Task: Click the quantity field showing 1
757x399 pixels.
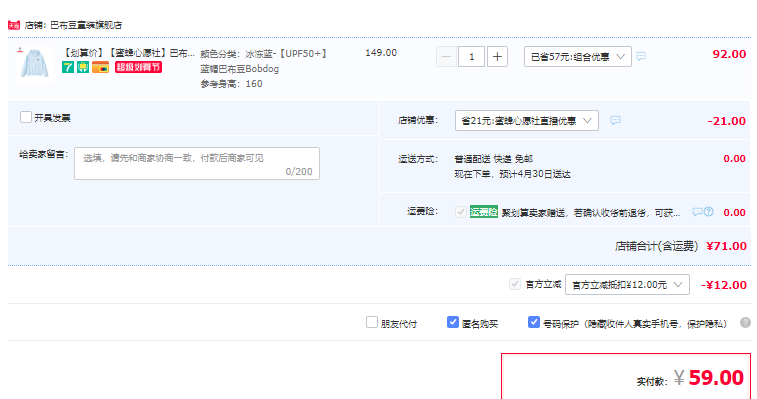Action: pyautogui.click(x=472, y=57)
